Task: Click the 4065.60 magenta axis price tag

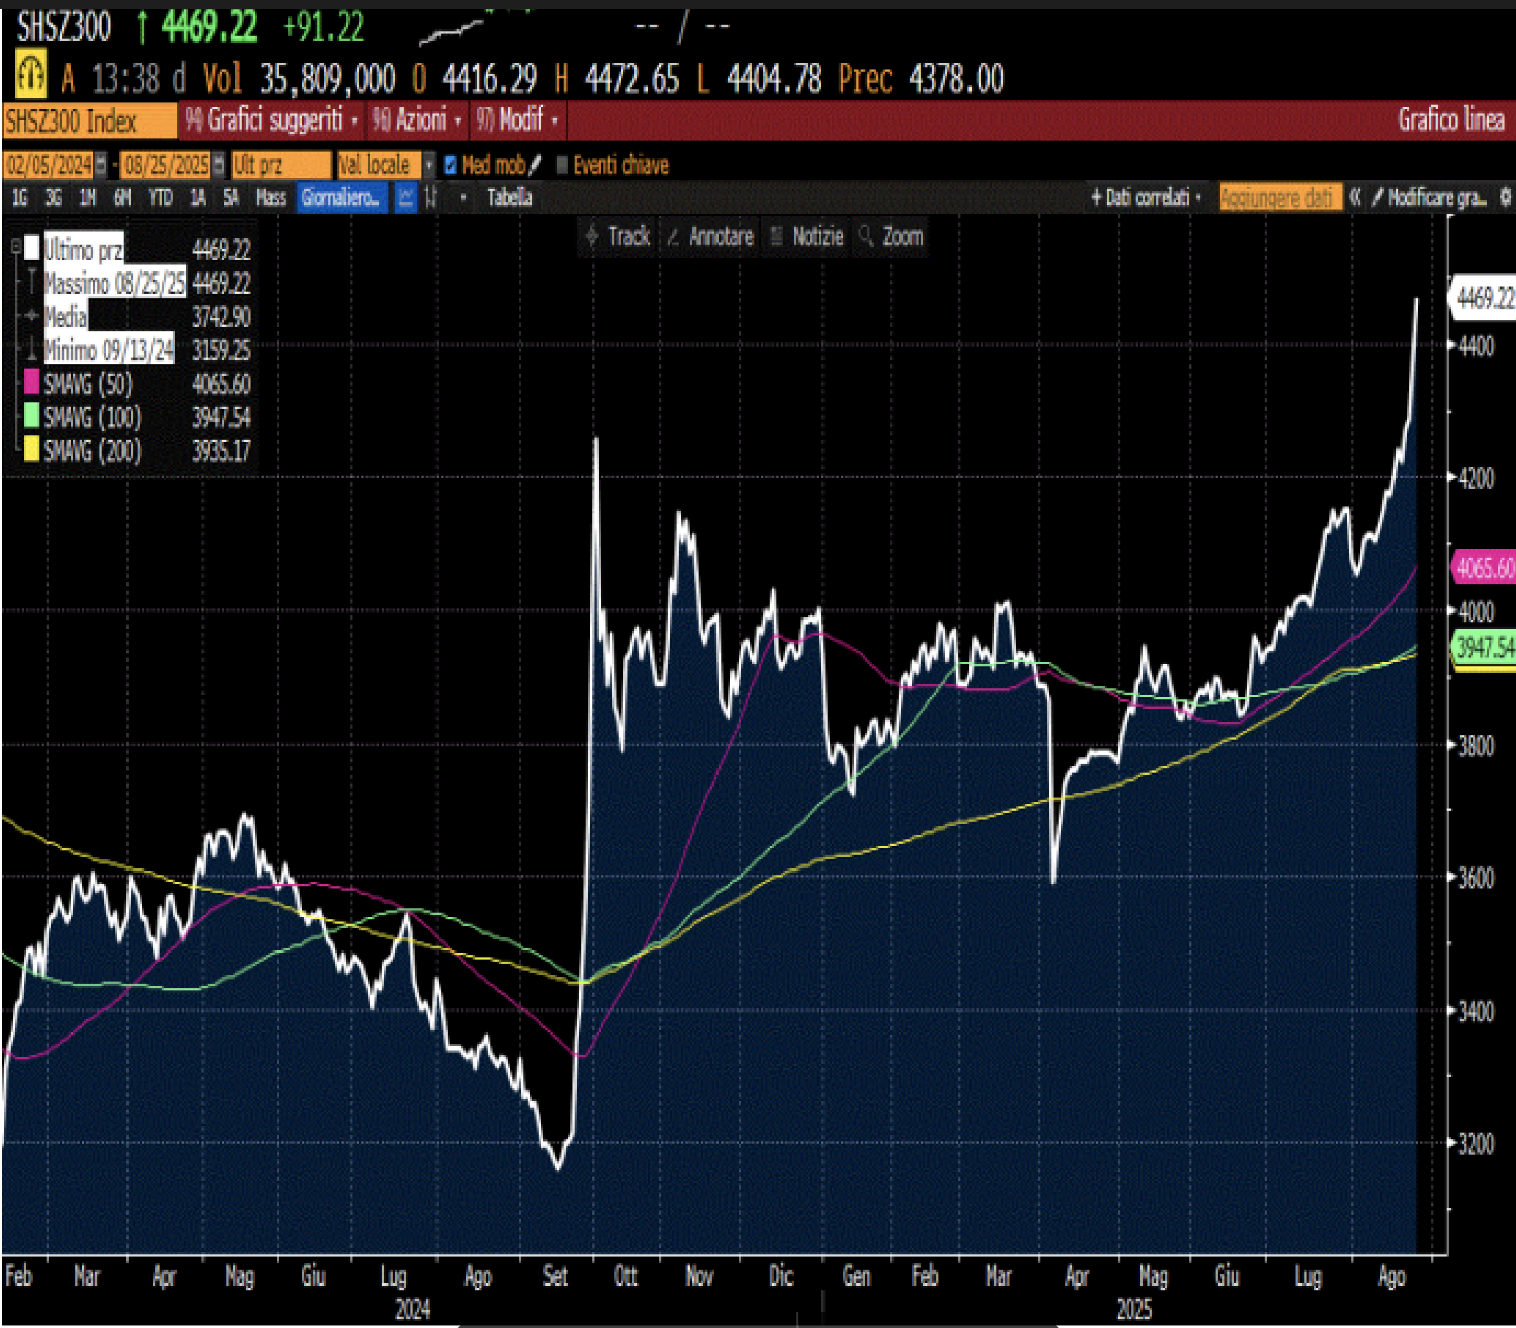Action: coord(1484,568)
